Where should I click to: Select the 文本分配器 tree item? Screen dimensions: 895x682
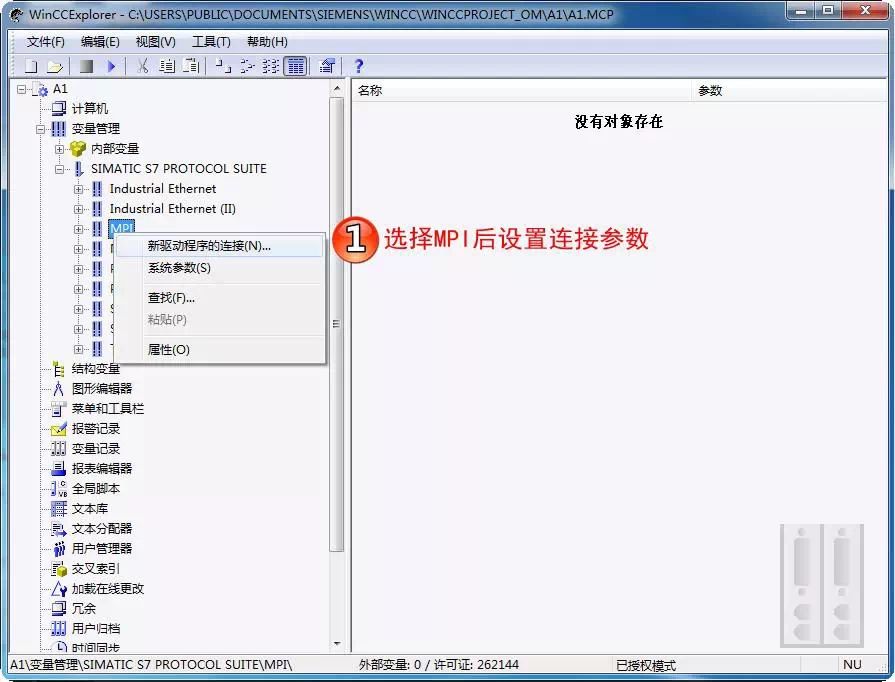tap(102, 528)
